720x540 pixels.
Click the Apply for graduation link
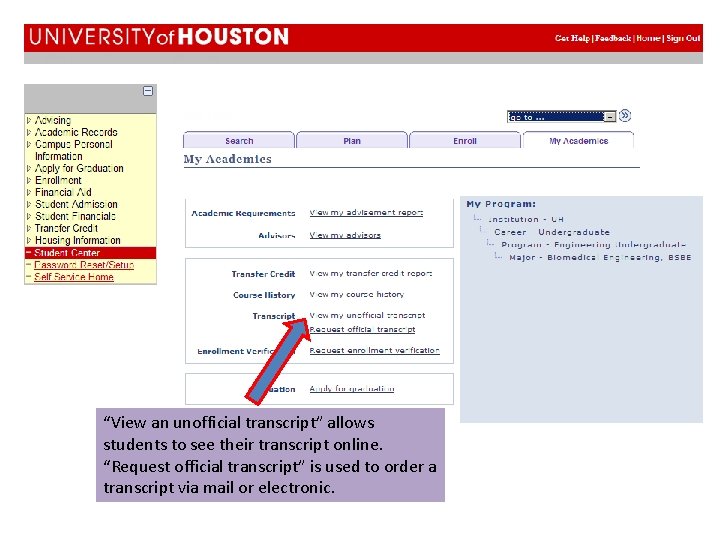click(352, 388)
